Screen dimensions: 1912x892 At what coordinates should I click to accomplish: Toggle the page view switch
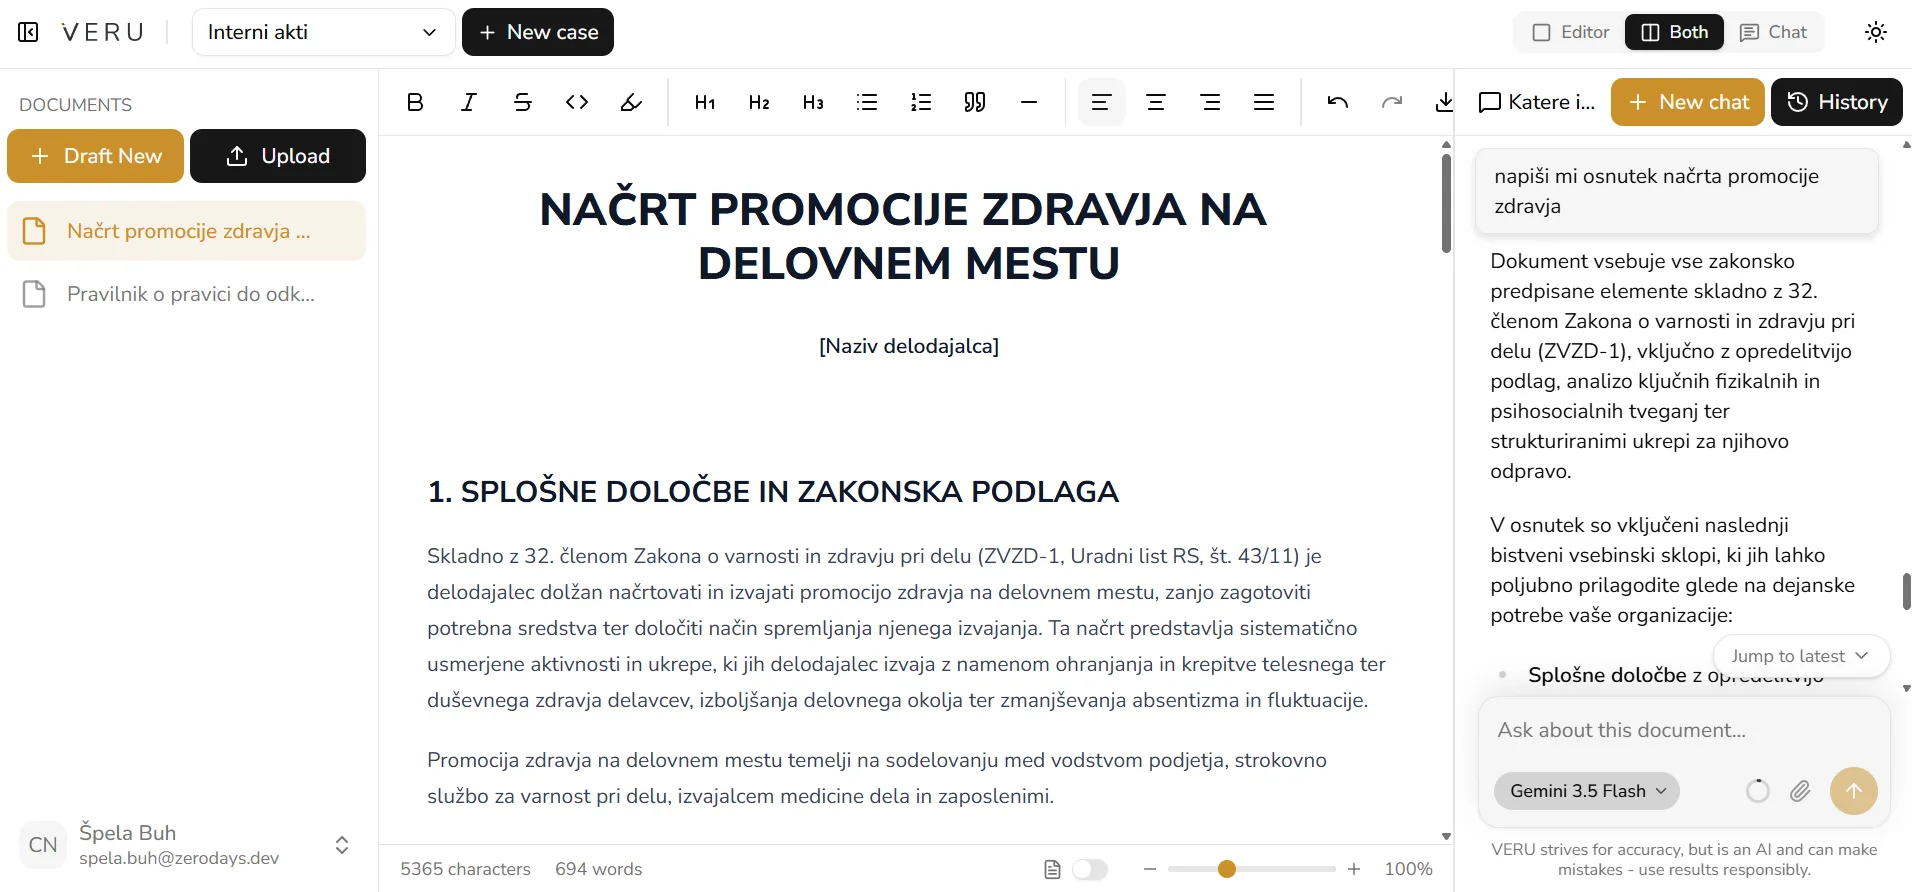click(1090, 869)
